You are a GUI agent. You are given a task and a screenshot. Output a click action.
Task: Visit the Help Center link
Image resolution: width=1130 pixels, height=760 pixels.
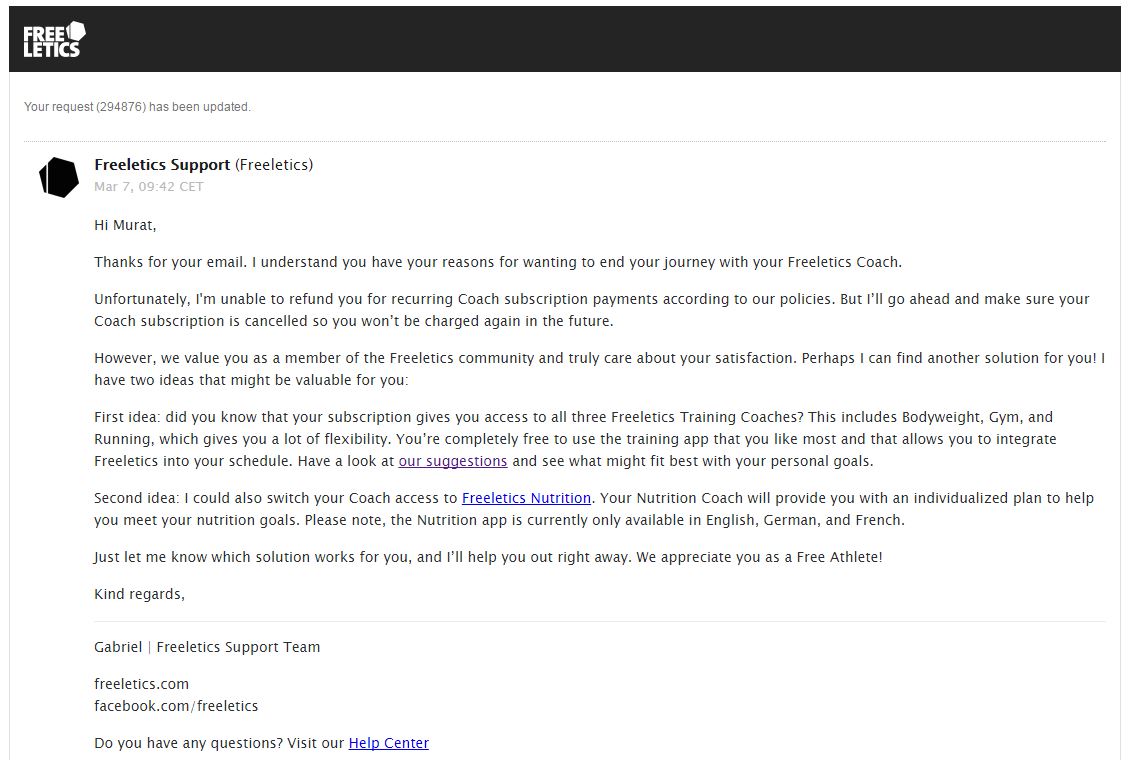click(388, 743)
